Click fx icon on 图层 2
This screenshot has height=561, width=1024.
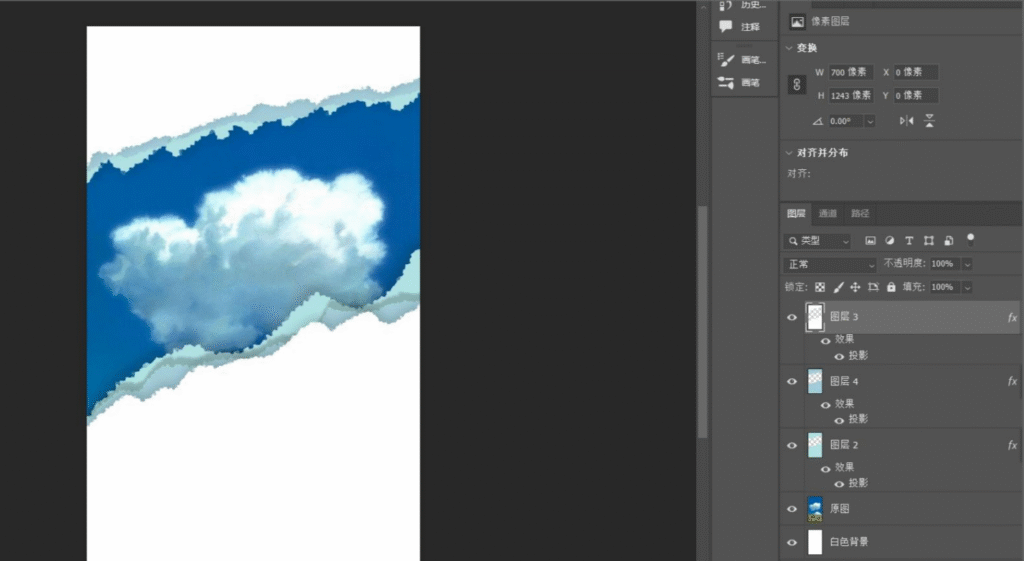pyautogui.click(x=1012, y=445)
